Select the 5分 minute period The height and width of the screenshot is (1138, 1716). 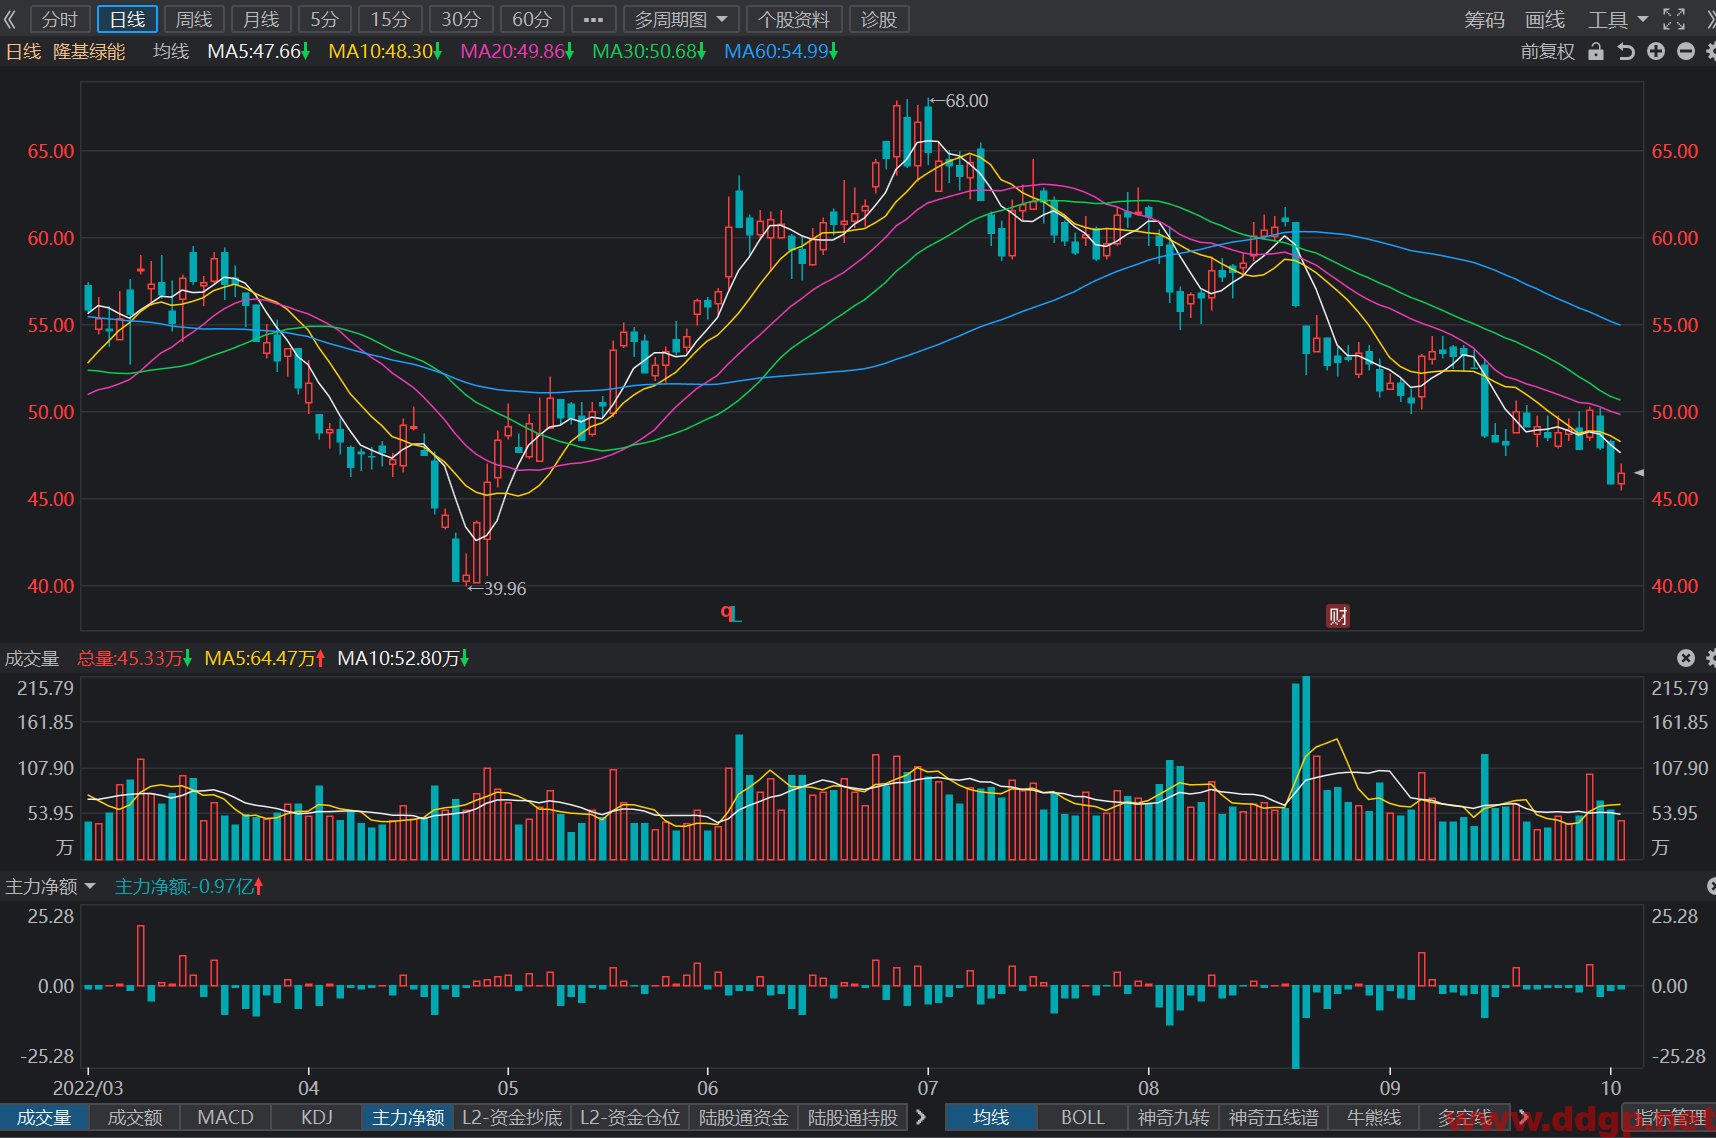click(324, 19)
